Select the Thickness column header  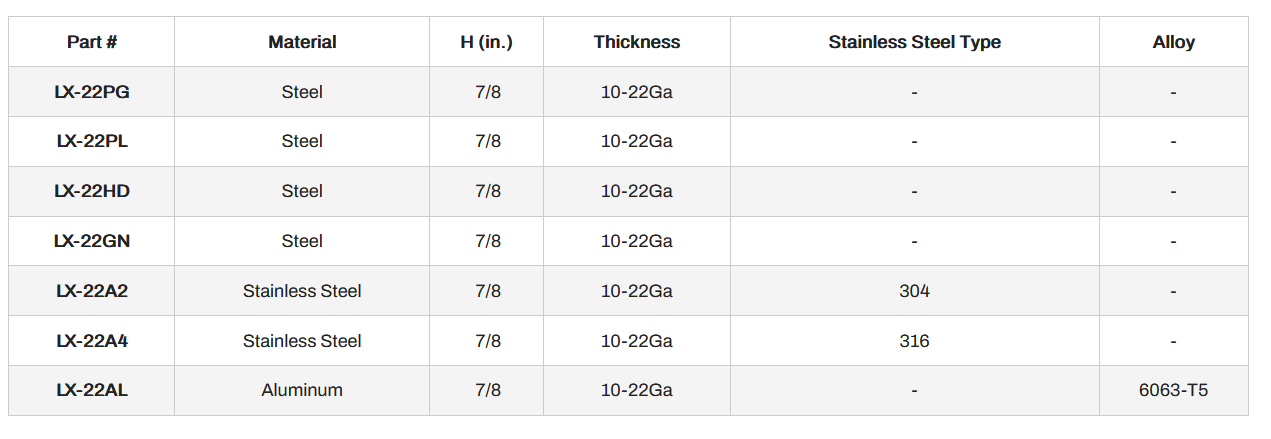click(636, 42)
